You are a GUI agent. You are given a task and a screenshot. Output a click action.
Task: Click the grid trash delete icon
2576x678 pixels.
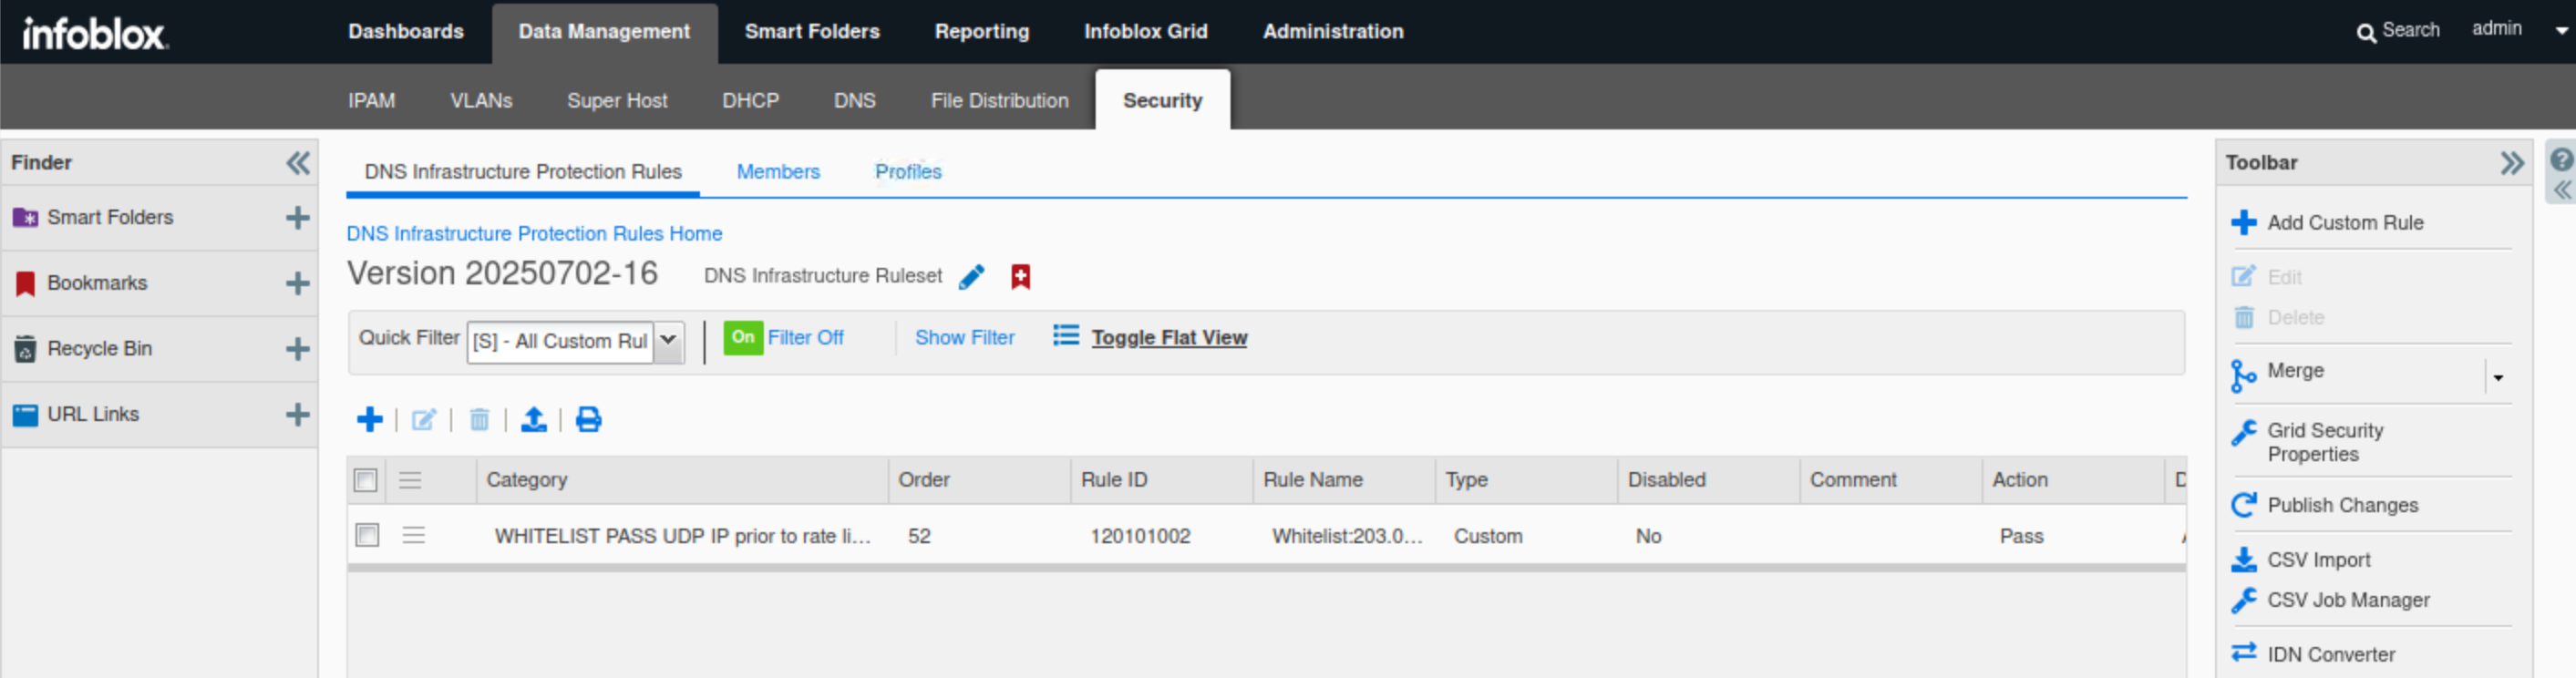[479, 419]
